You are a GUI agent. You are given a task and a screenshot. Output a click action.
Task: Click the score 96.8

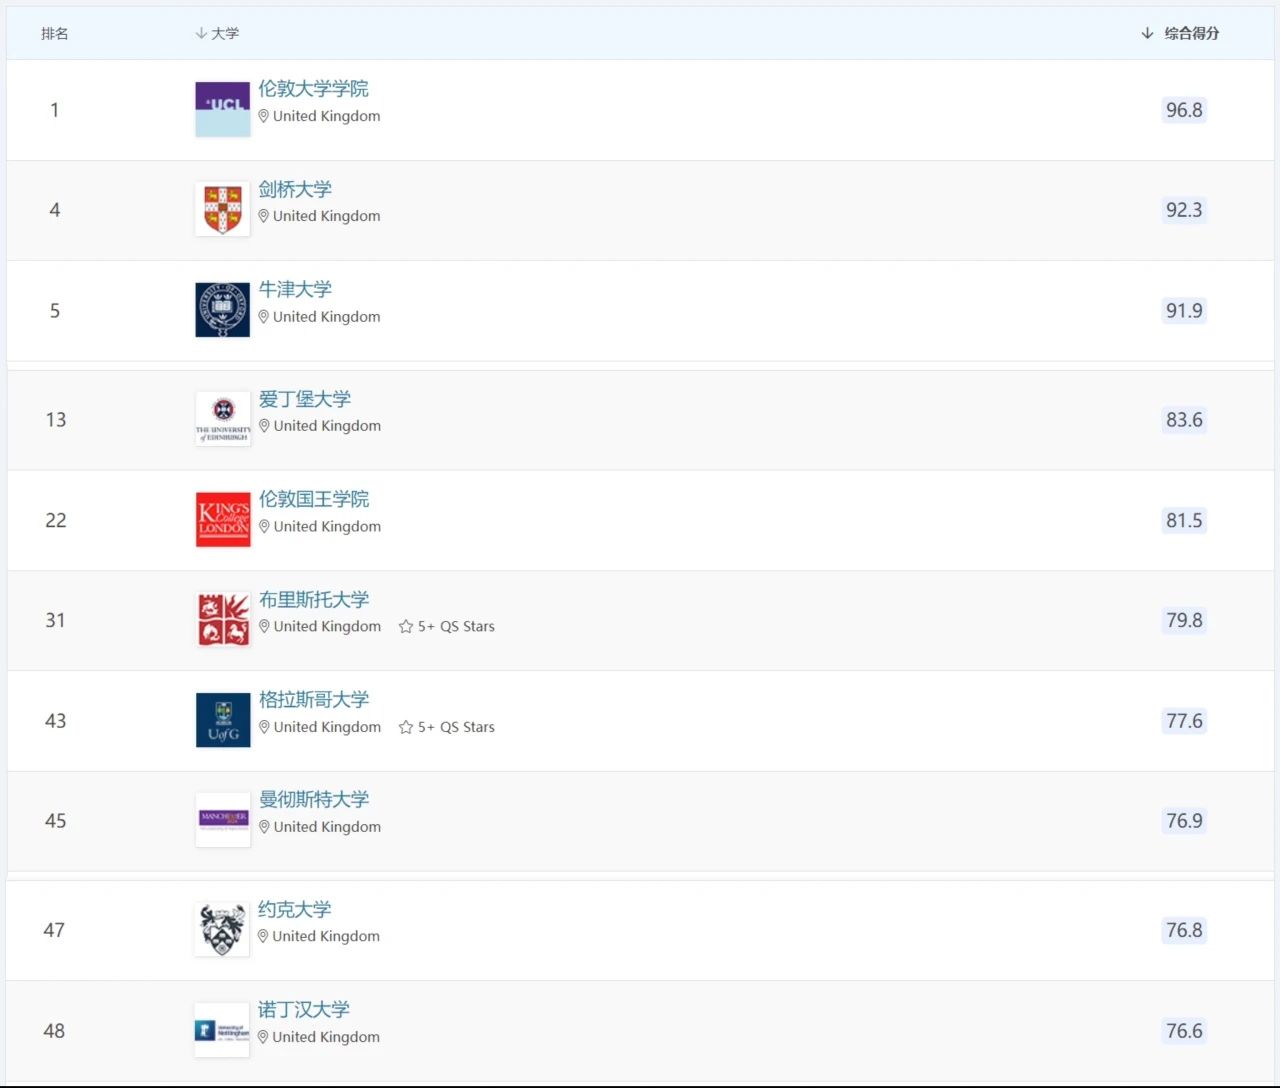1184,110
